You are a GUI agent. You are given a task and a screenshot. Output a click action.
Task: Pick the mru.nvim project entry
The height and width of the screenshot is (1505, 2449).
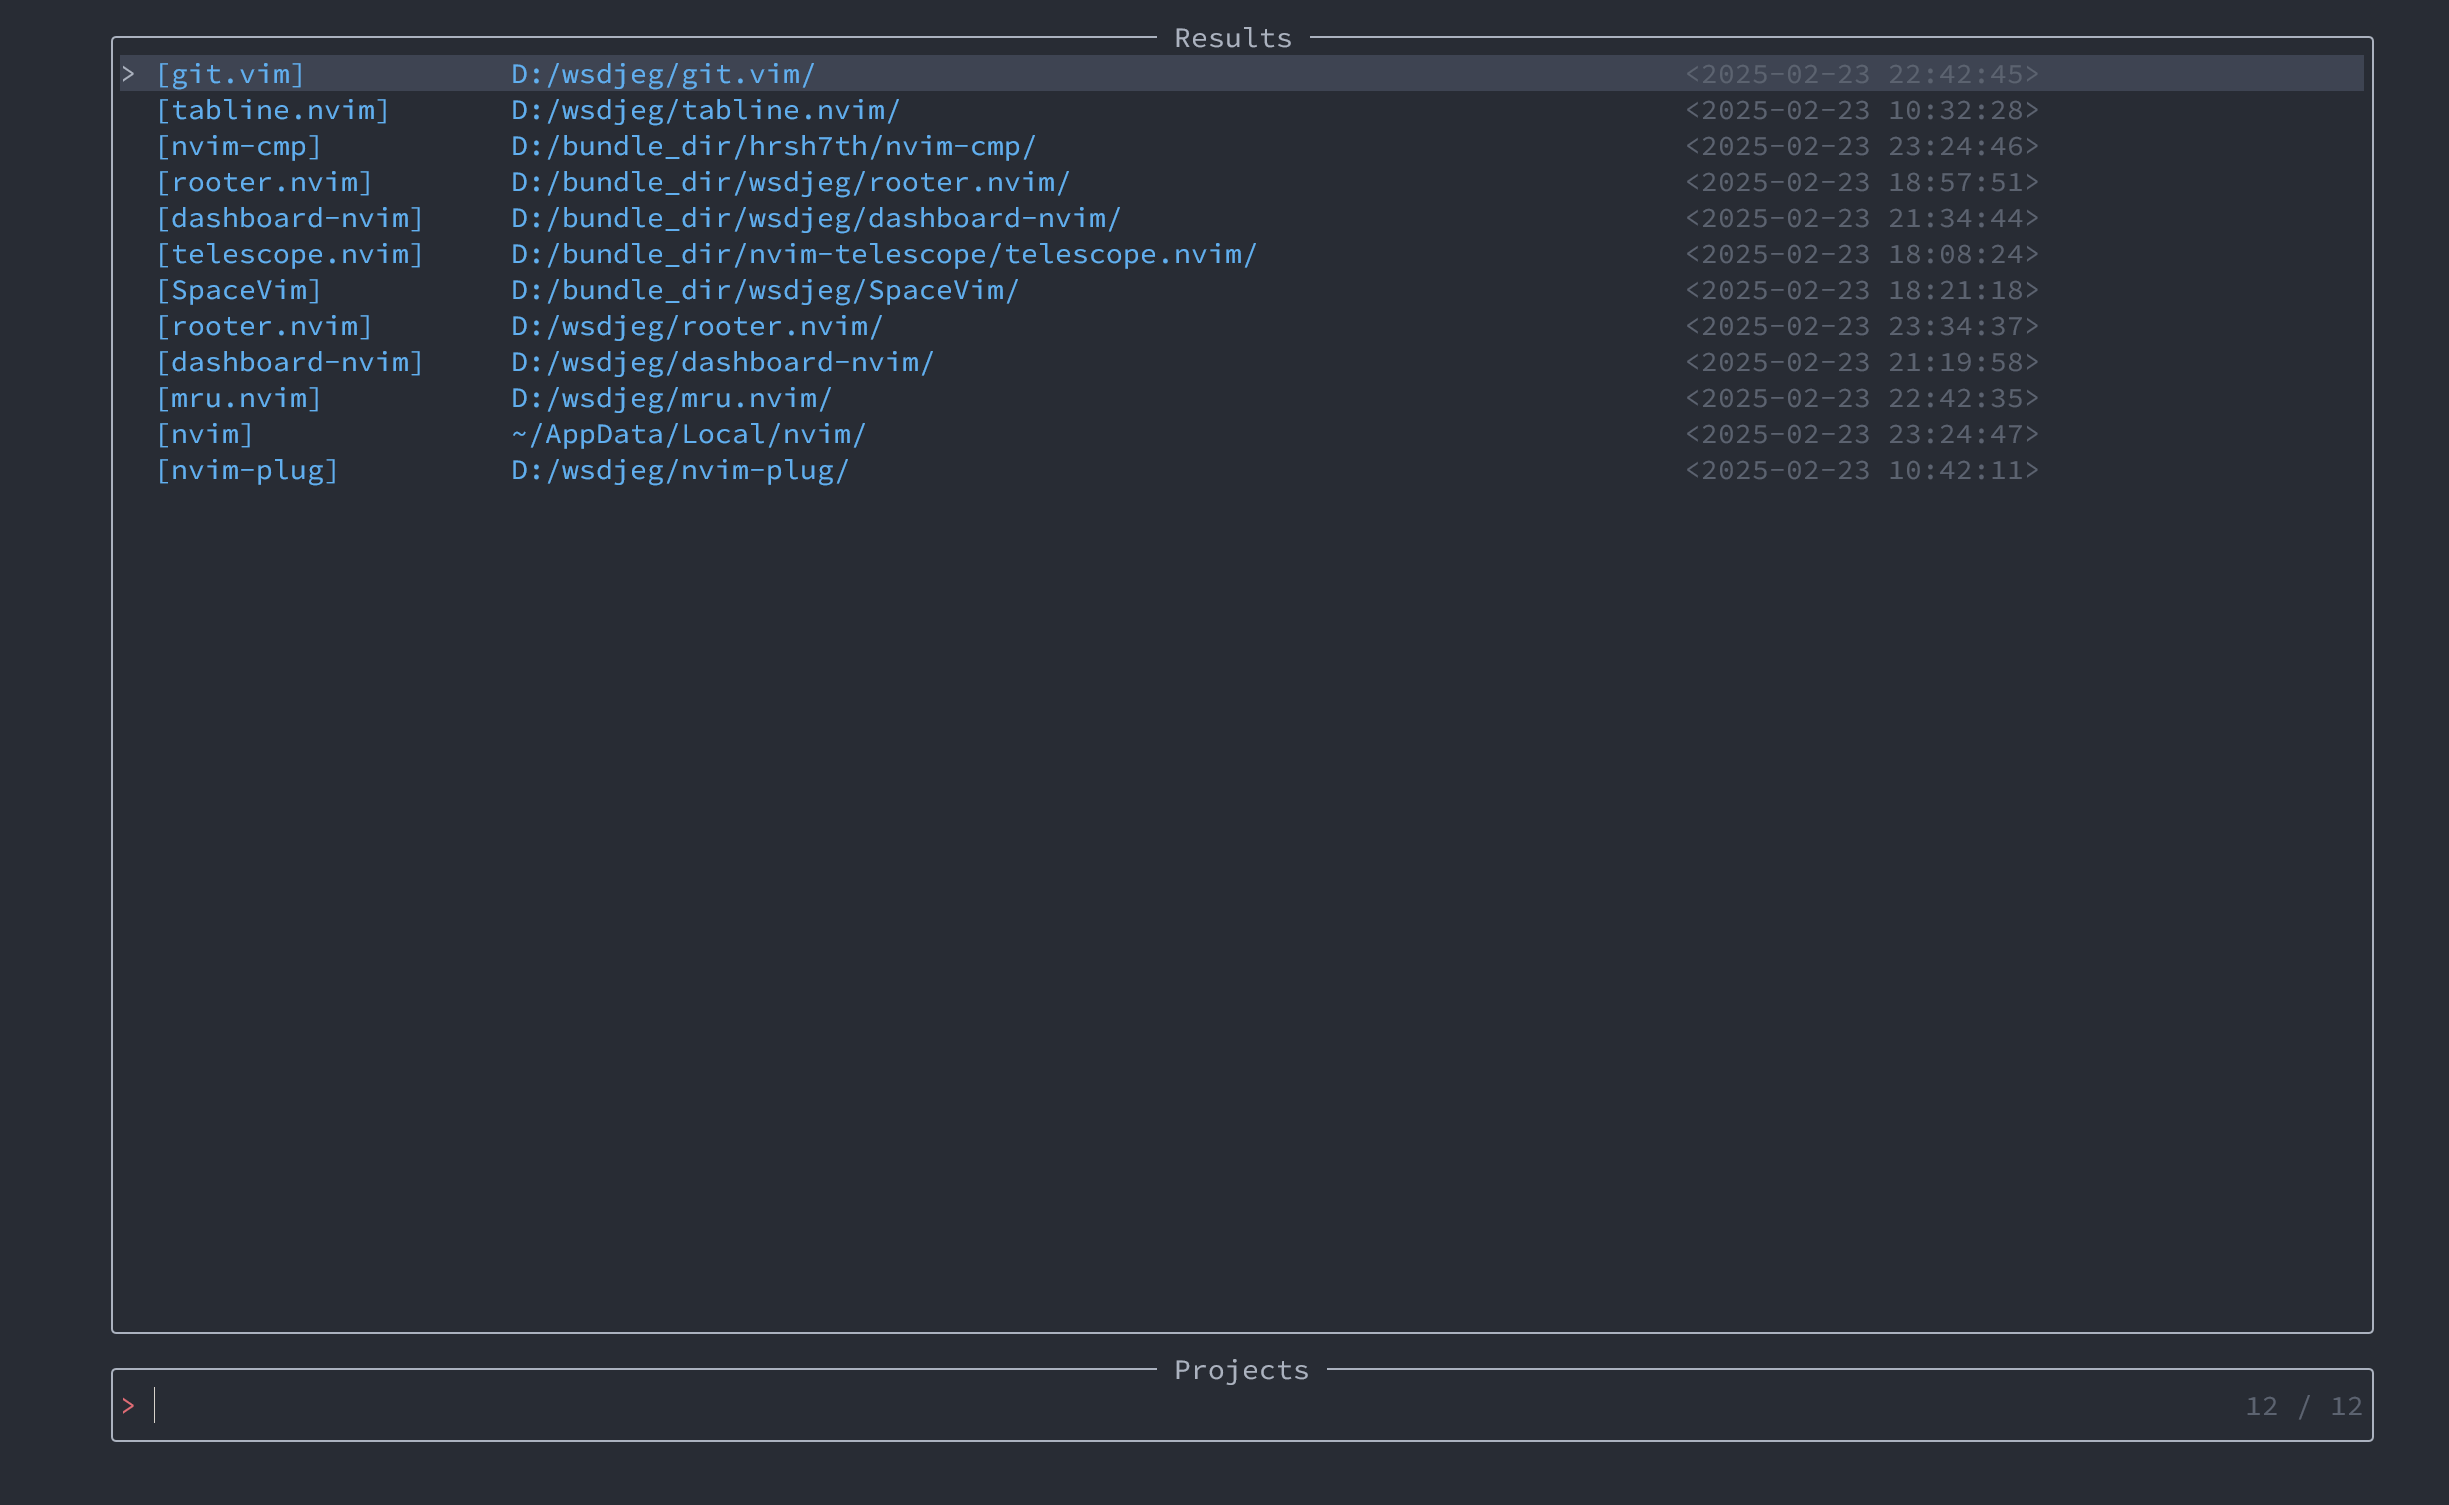click(x=239, y=398)
